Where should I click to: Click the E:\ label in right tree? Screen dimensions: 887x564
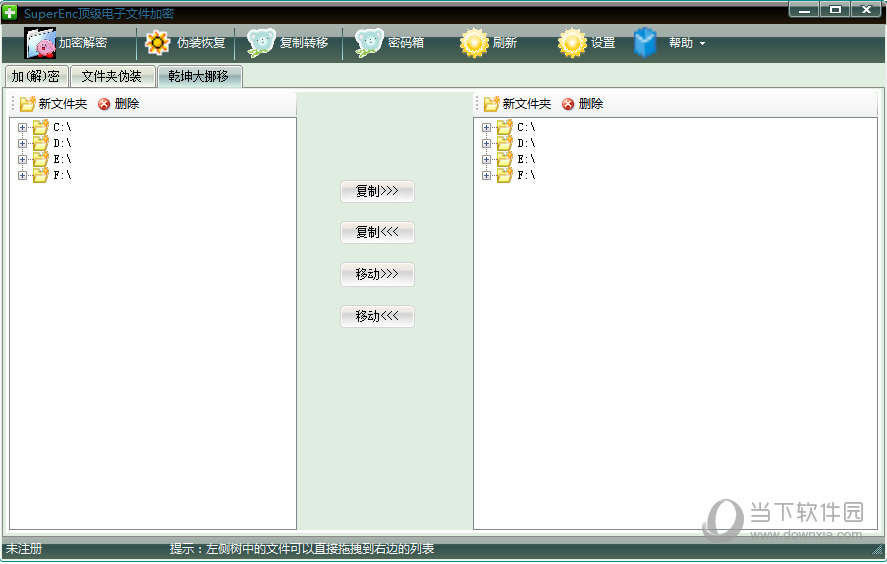(526, 160)
